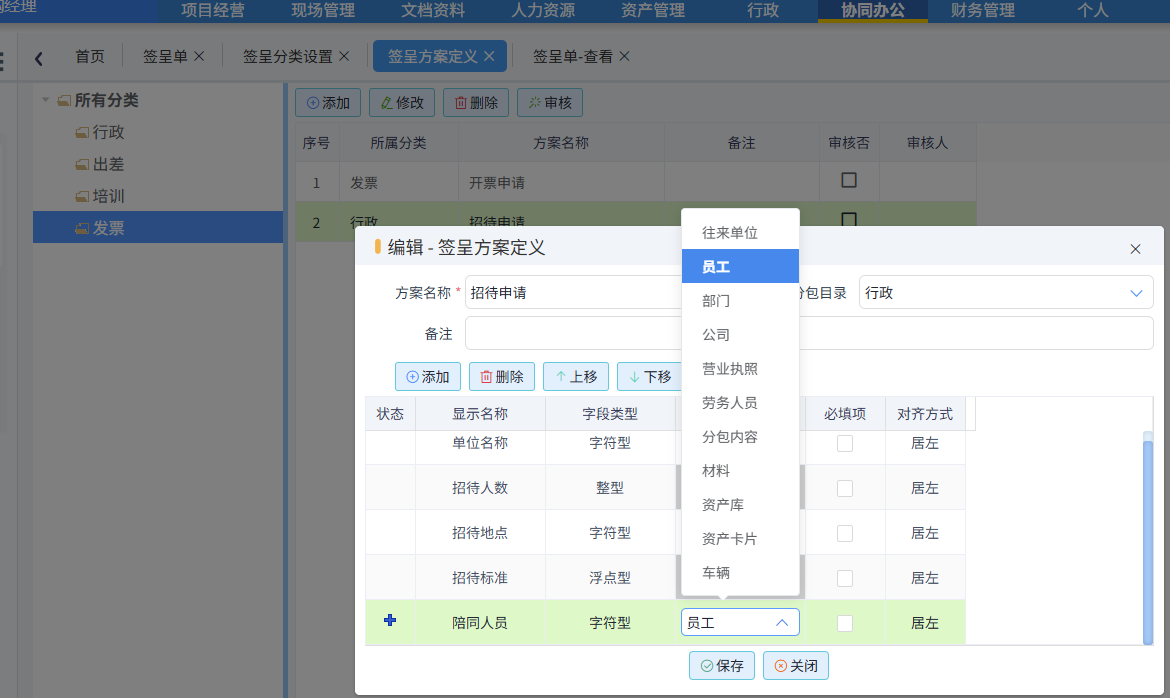
Task: Click the 上移 move-up button
Action: pyautogui.click(x=576, y=376)
